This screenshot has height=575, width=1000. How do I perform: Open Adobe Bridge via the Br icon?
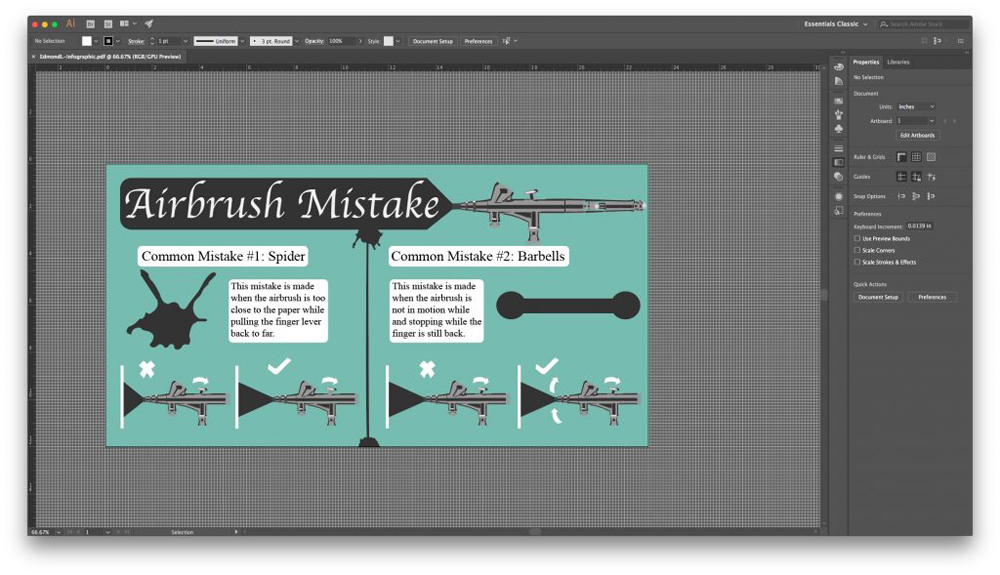tap(91, 24)
